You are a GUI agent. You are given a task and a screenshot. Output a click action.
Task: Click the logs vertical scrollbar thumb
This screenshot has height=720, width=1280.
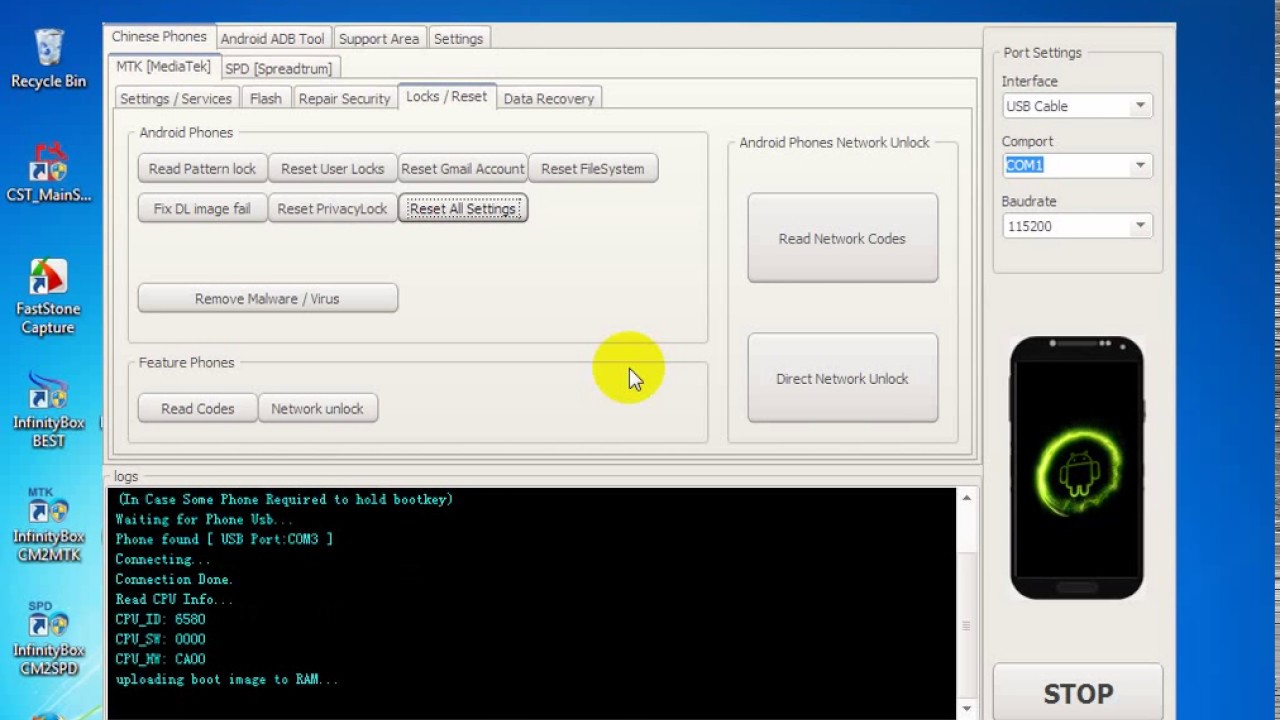(x=966, y=626)
